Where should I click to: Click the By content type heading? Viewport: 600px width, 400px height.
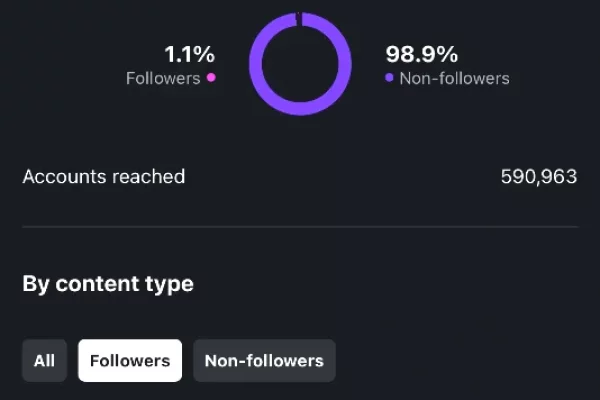point(108,284)
